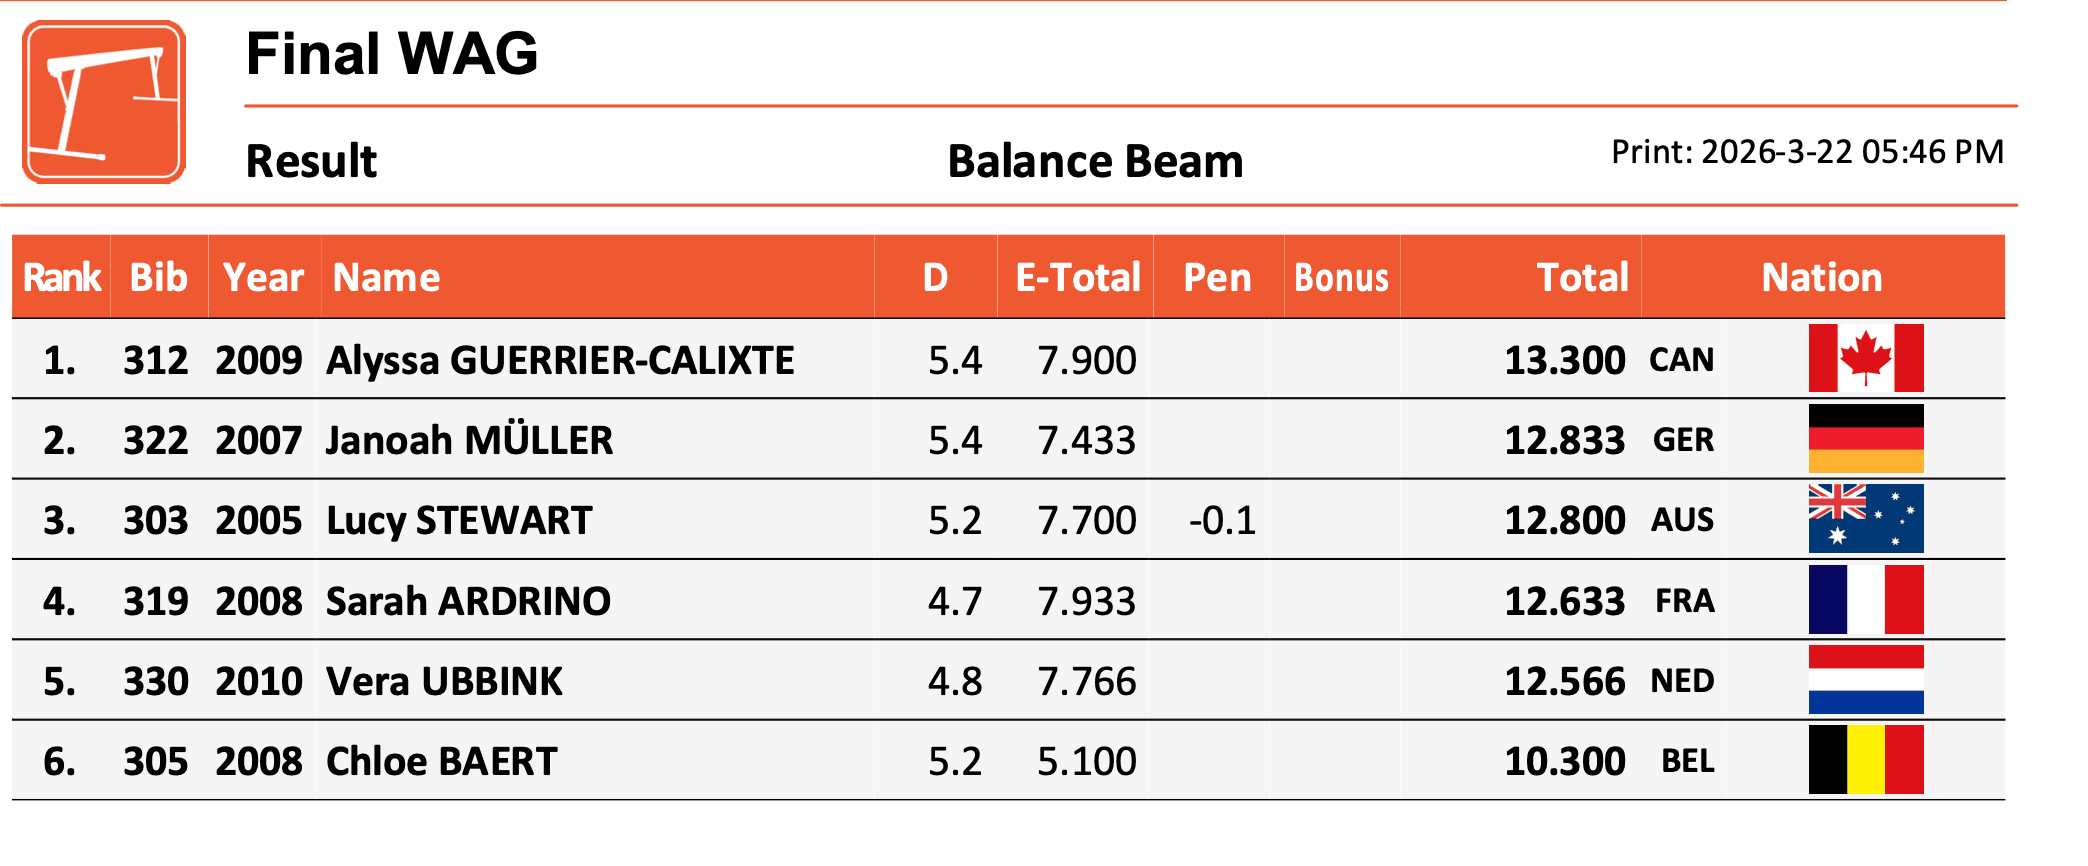Click the balance beam apparatus icon

(104, 102)
